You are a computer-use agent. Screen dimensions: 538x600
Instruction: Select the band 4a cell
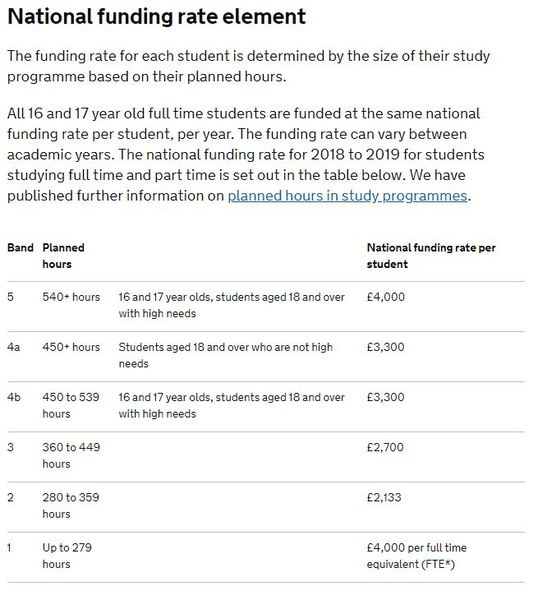click(x=13, y=347)
